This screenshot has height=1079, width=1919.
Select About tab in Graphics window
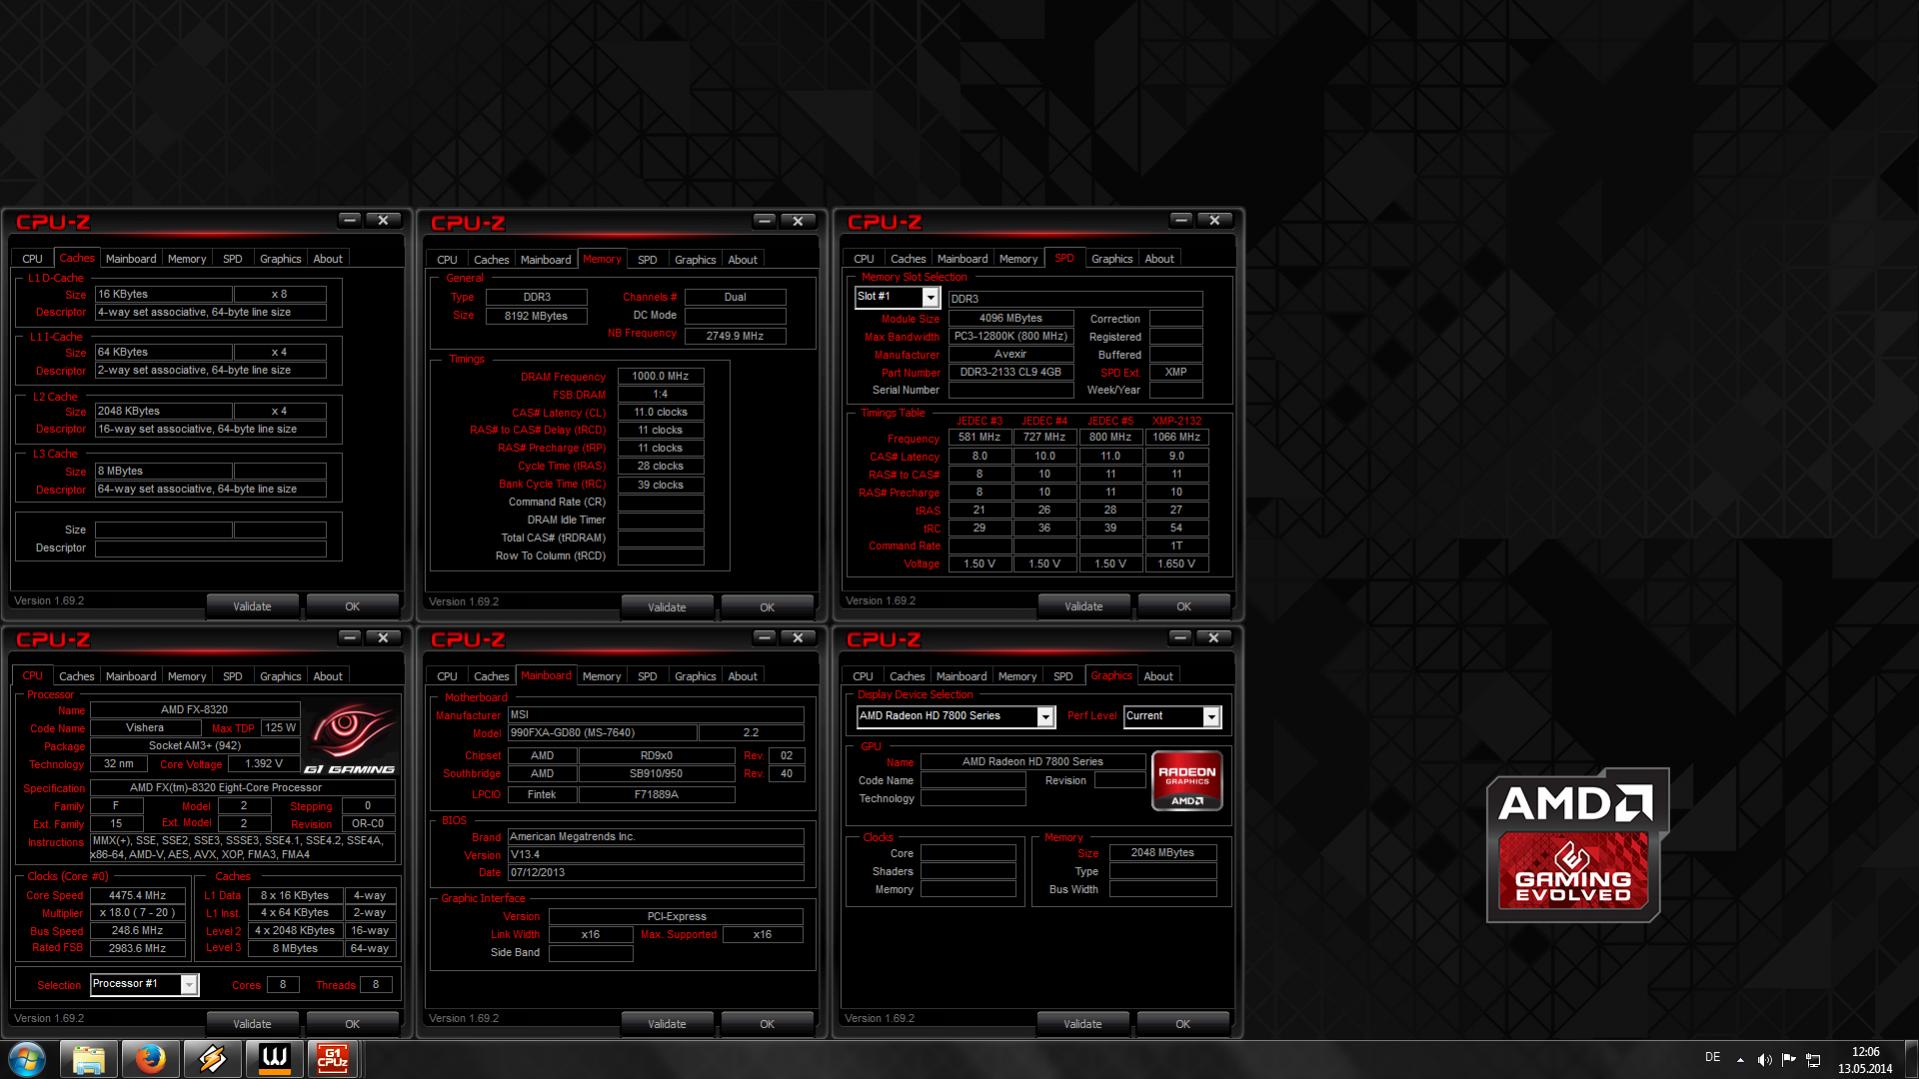point(1158,677)
